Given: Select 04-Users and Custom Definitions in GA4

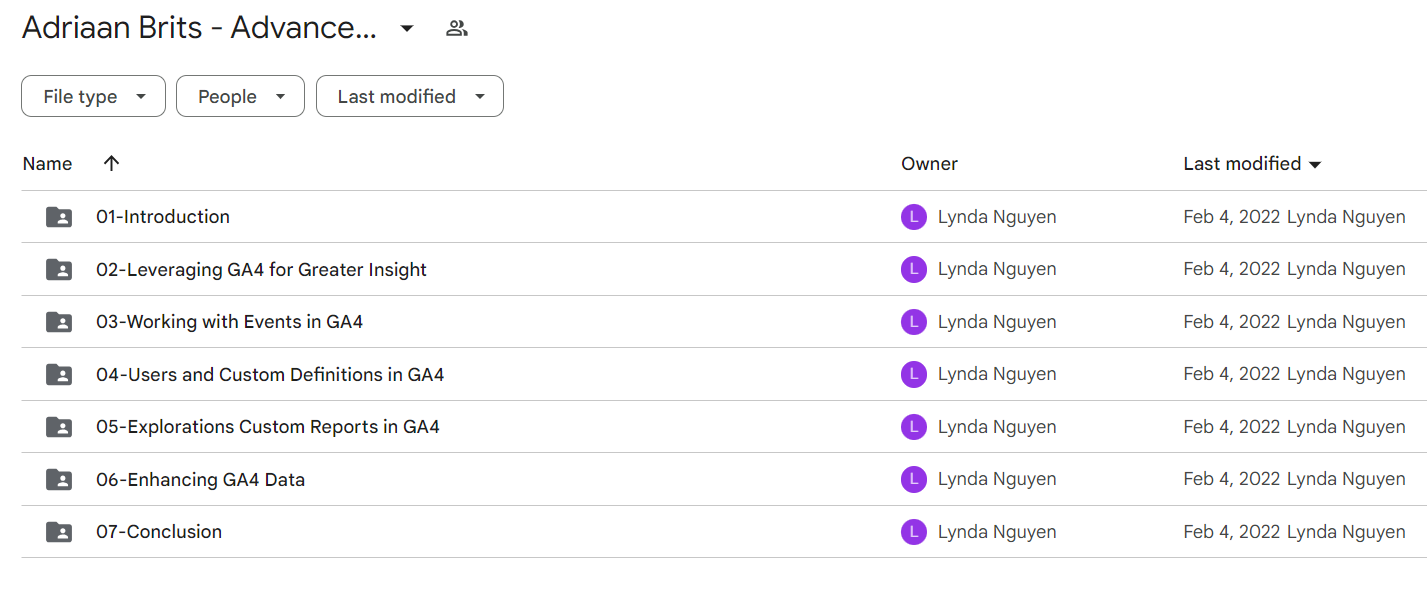Looking at the screenshot, I should coord(270,375).
